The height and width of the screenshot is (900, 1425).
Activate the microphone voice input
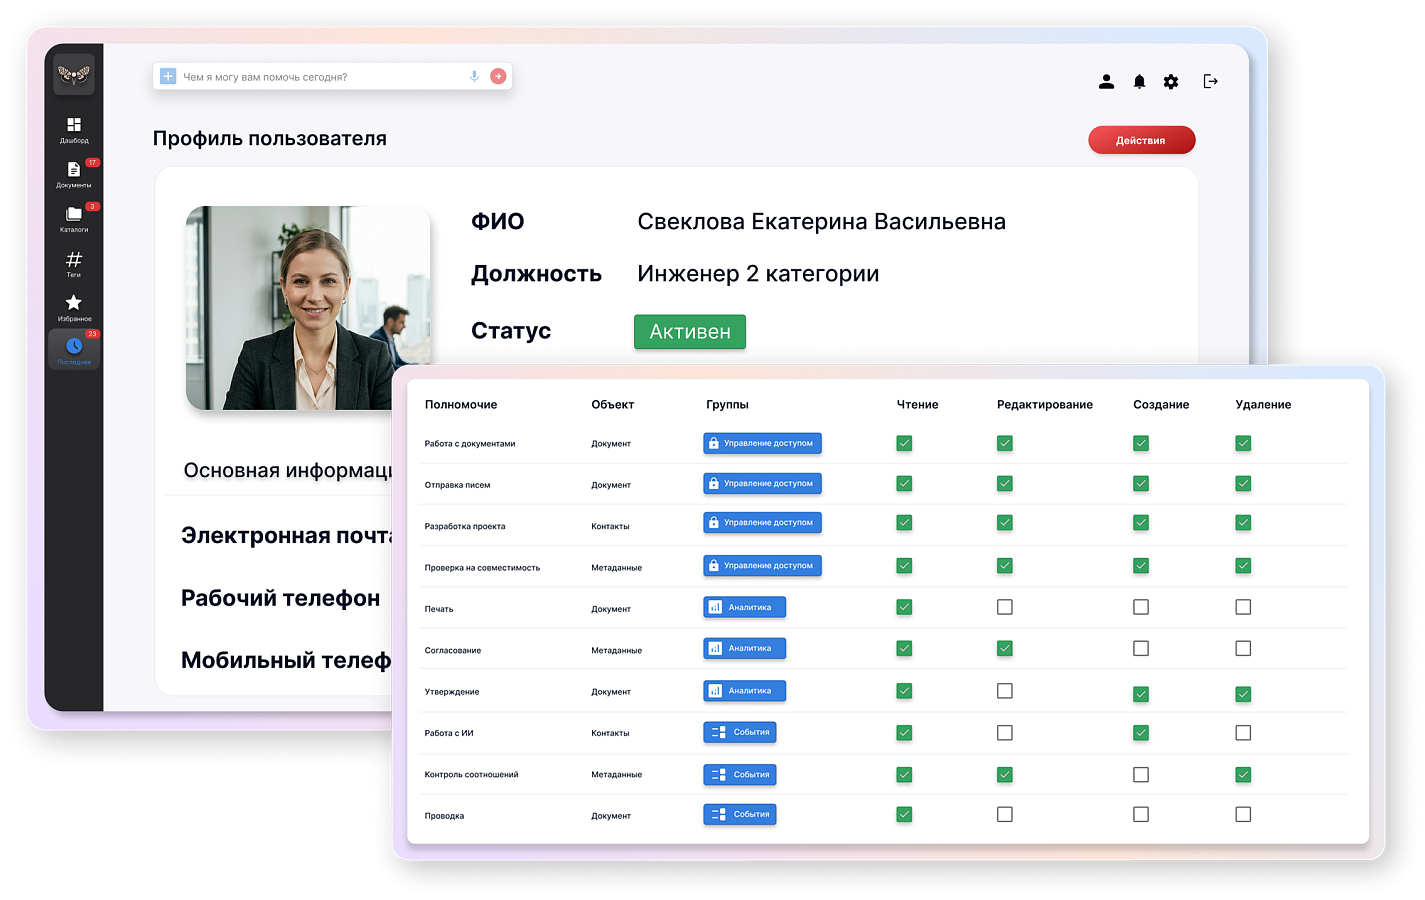[474, 76]
